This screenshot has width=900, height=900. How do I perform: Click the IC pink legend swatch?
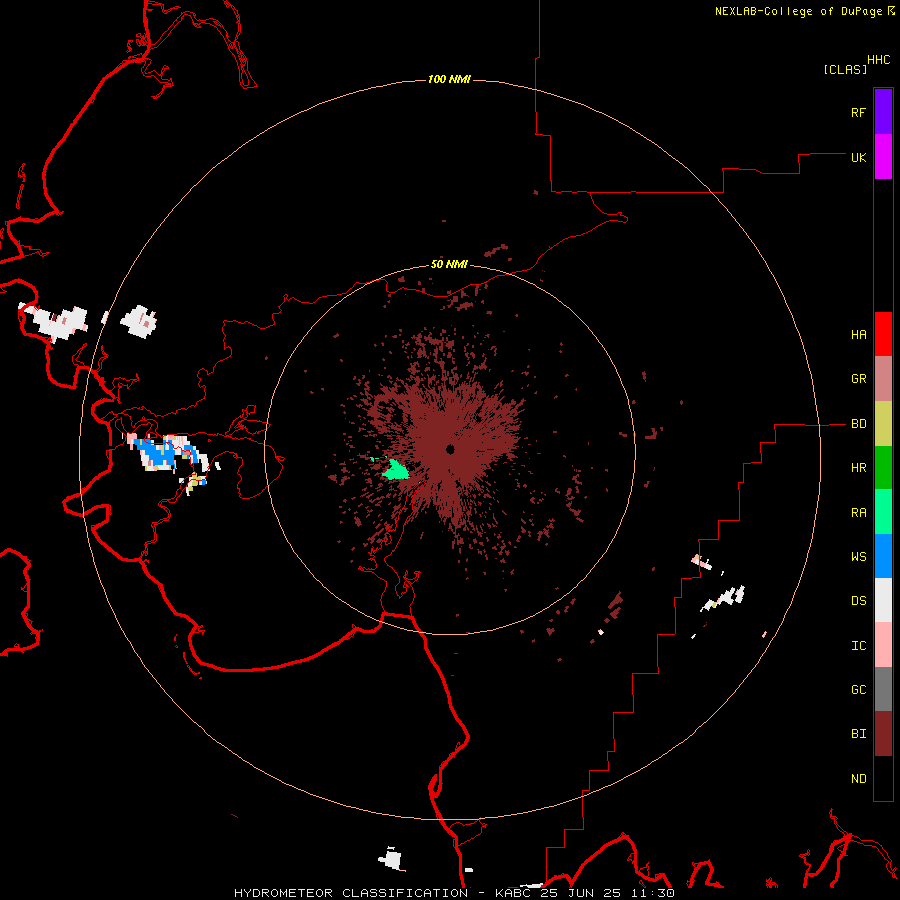[883, 645]
